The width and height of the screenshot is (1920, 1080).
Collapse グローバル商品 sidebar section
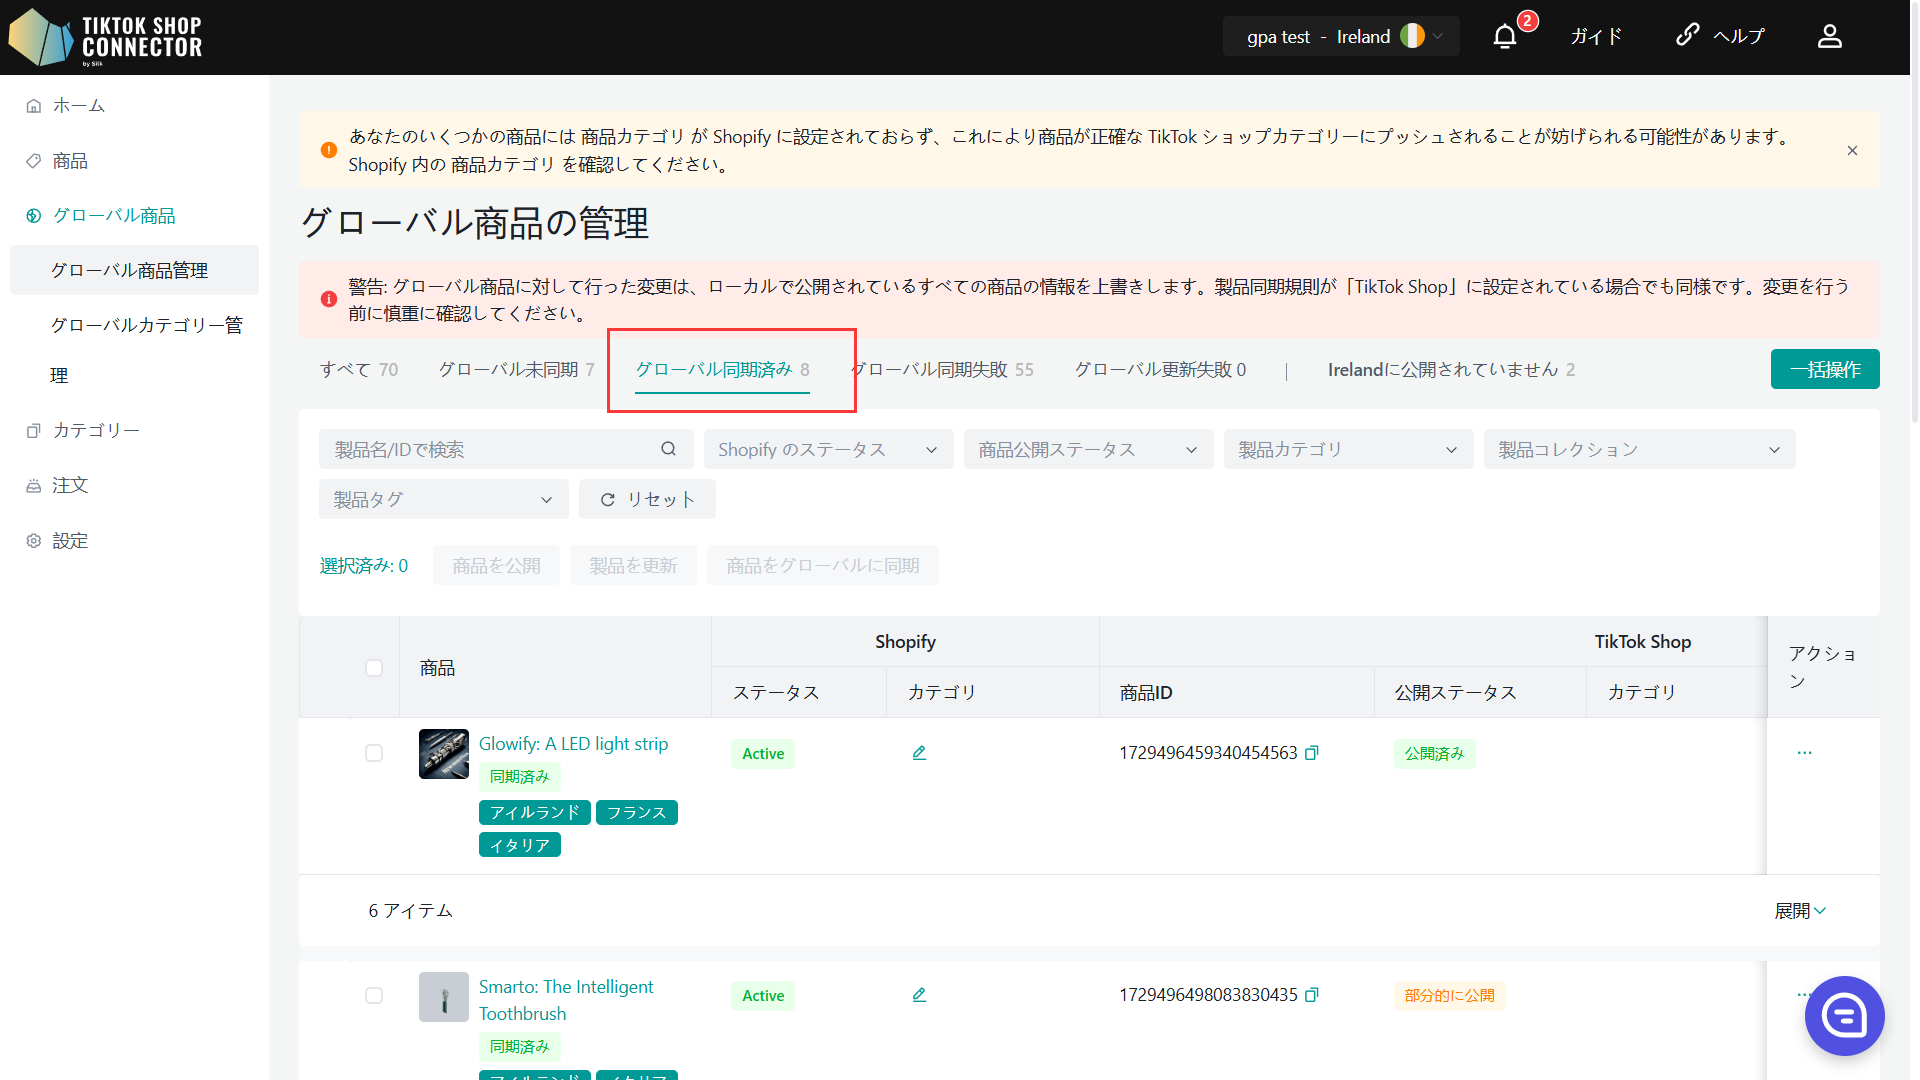(x=134, y=216)
